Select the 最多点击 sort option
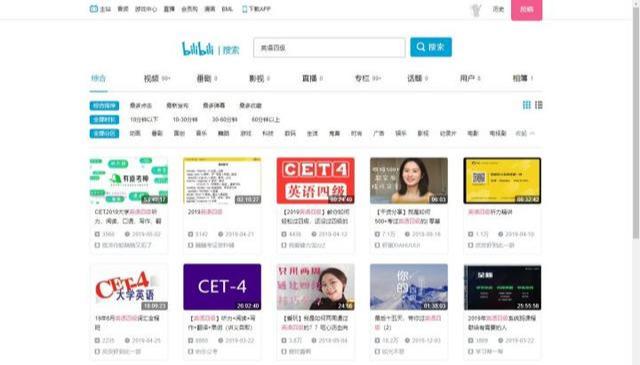 (141, 106)
